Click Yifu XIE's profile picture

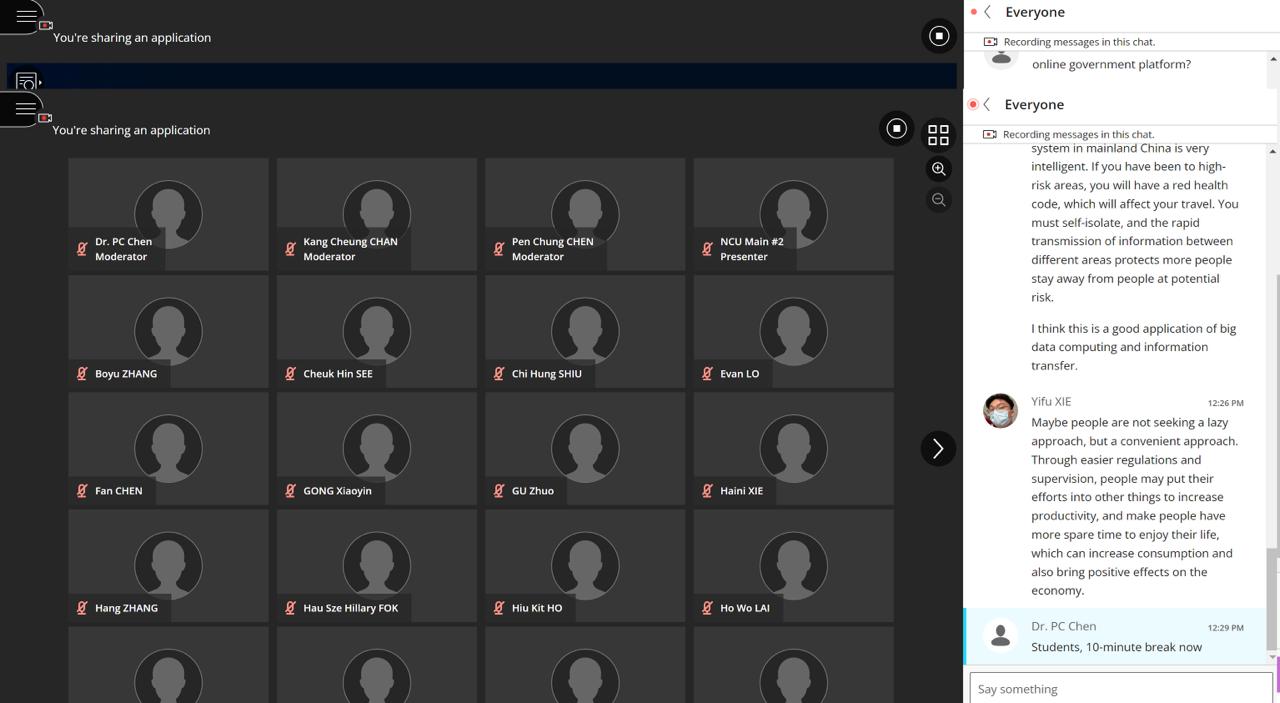pyautogui.click(x=1000, y=411)
